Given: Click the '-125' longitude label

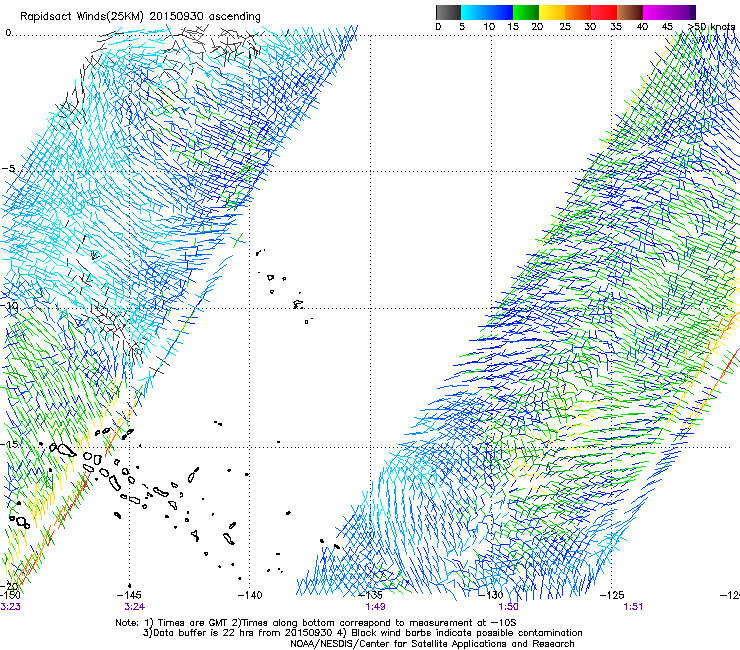Looking at the screenshot, I should [x=612, y=595].
